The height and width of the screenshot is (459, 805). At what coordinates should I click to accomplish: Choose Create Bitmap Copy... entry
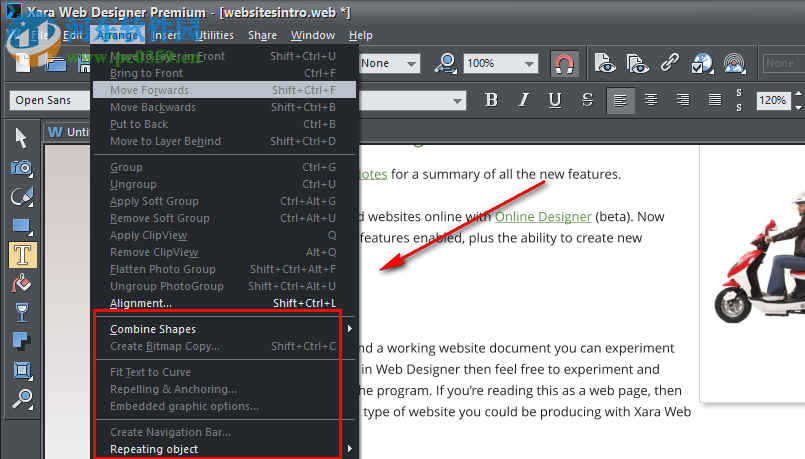224,346
